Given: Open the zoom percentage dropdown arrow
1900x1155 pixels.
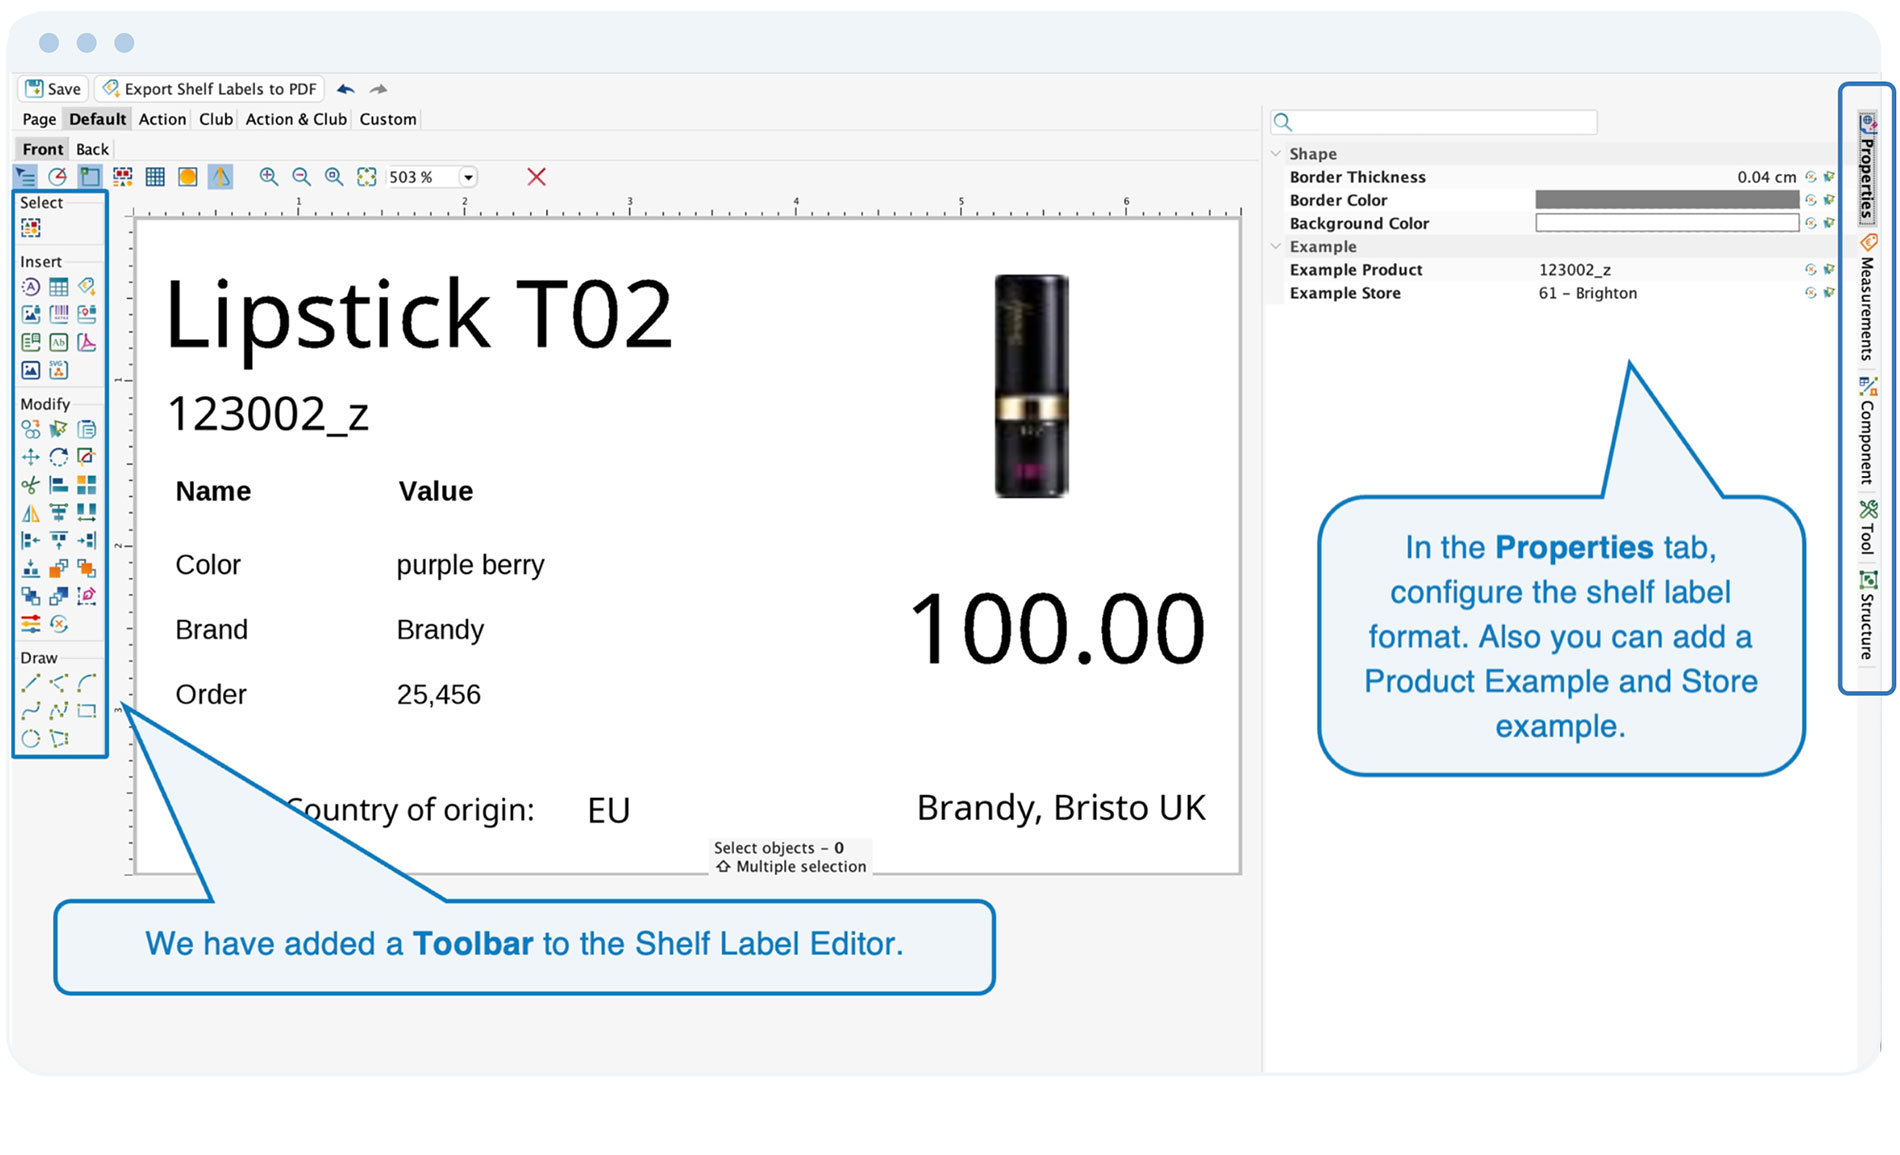Looking at the screenshot, I should click(x=467, y=177).
